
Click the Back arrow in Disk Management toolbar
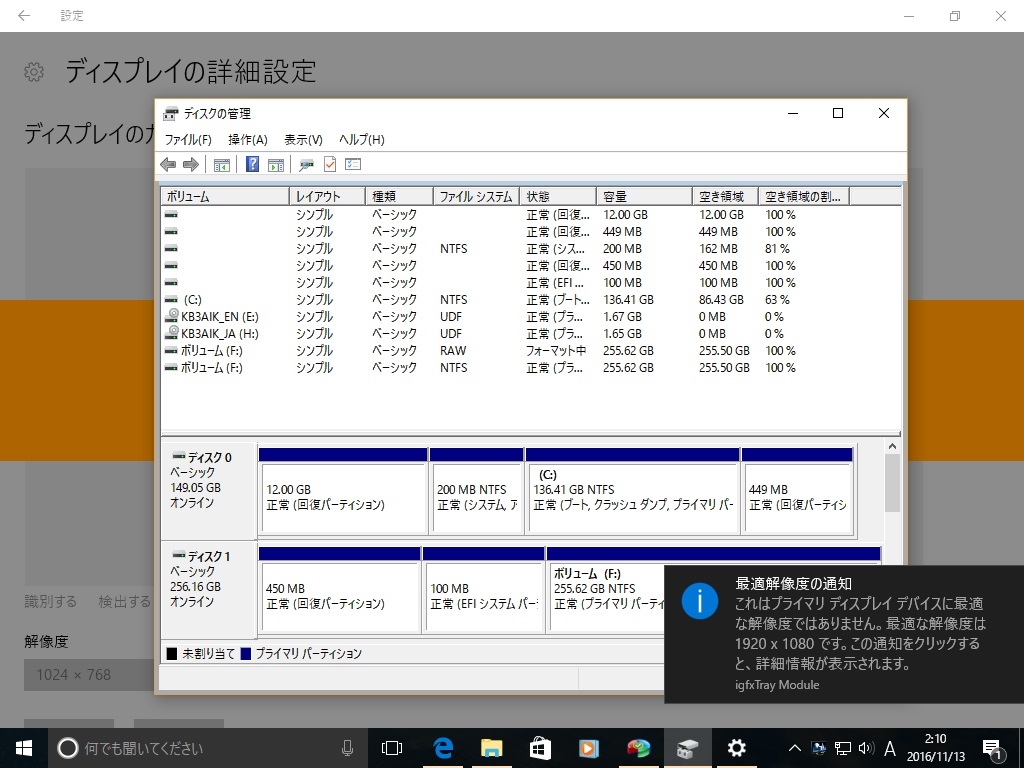pos(168,165)
